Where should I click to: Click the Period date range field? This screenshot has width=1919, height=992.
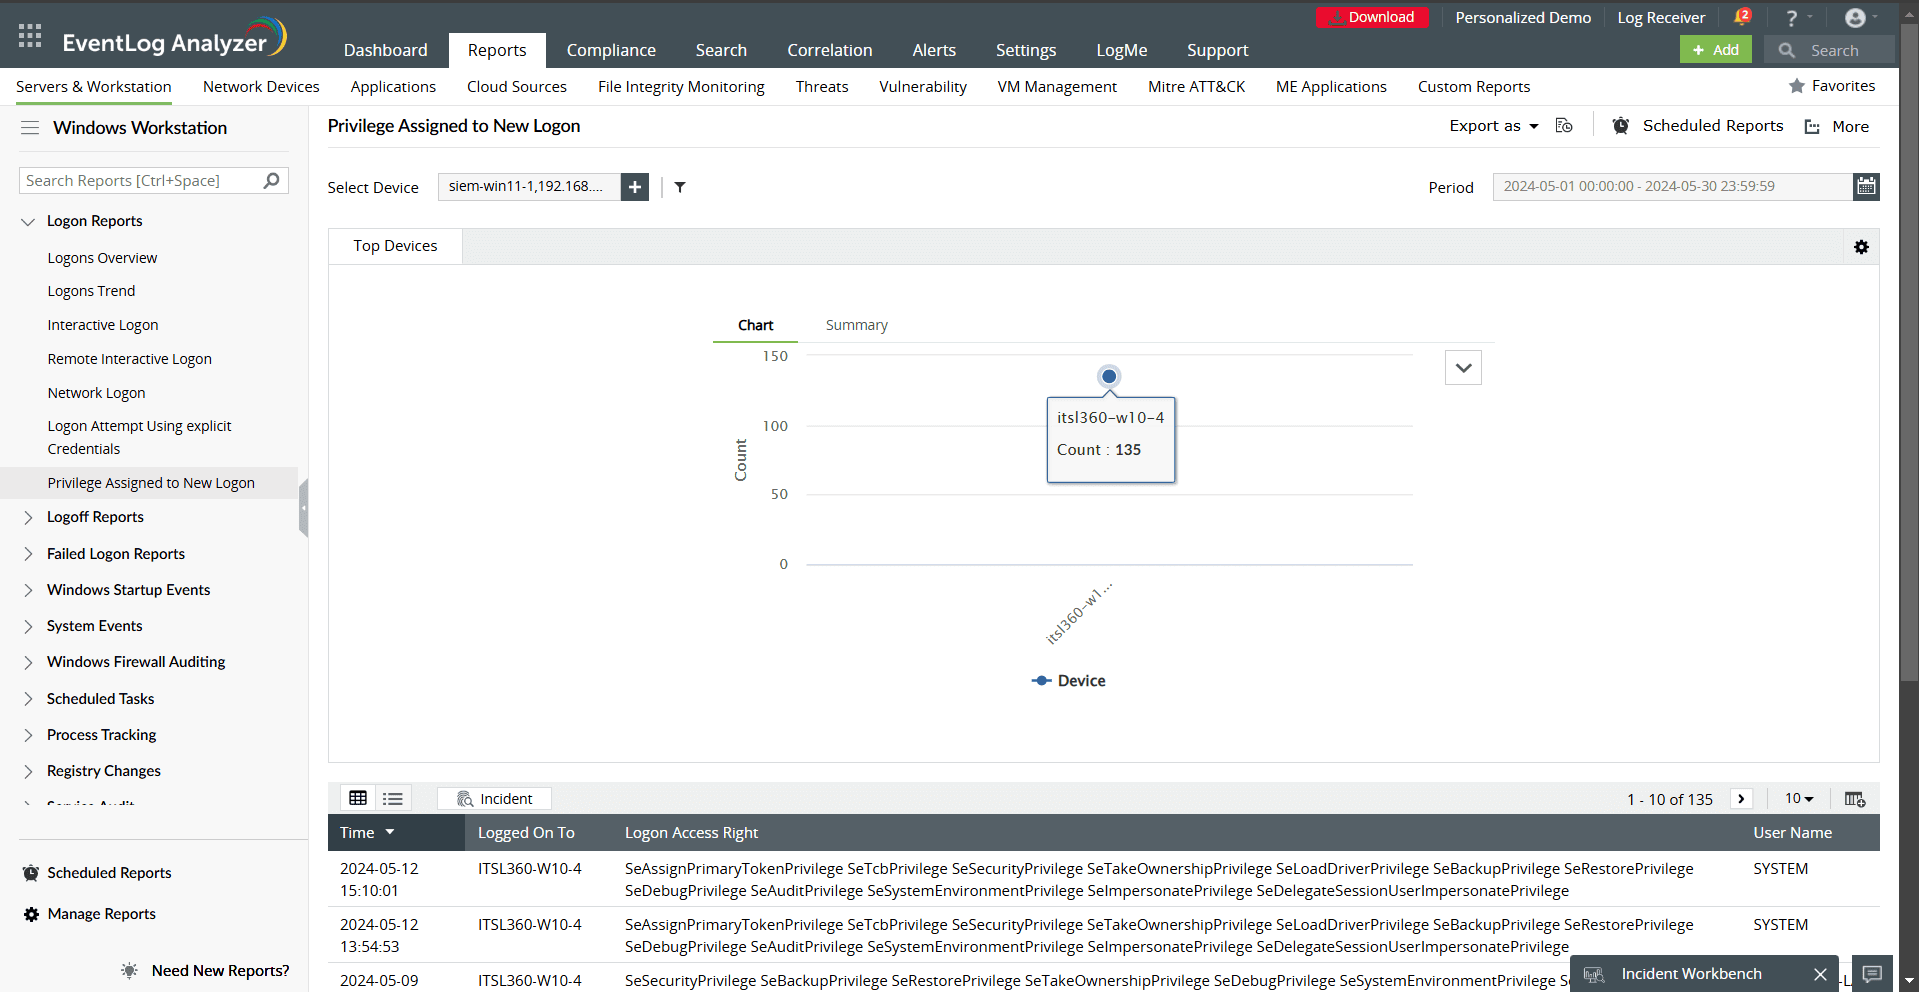(1672, 186)
